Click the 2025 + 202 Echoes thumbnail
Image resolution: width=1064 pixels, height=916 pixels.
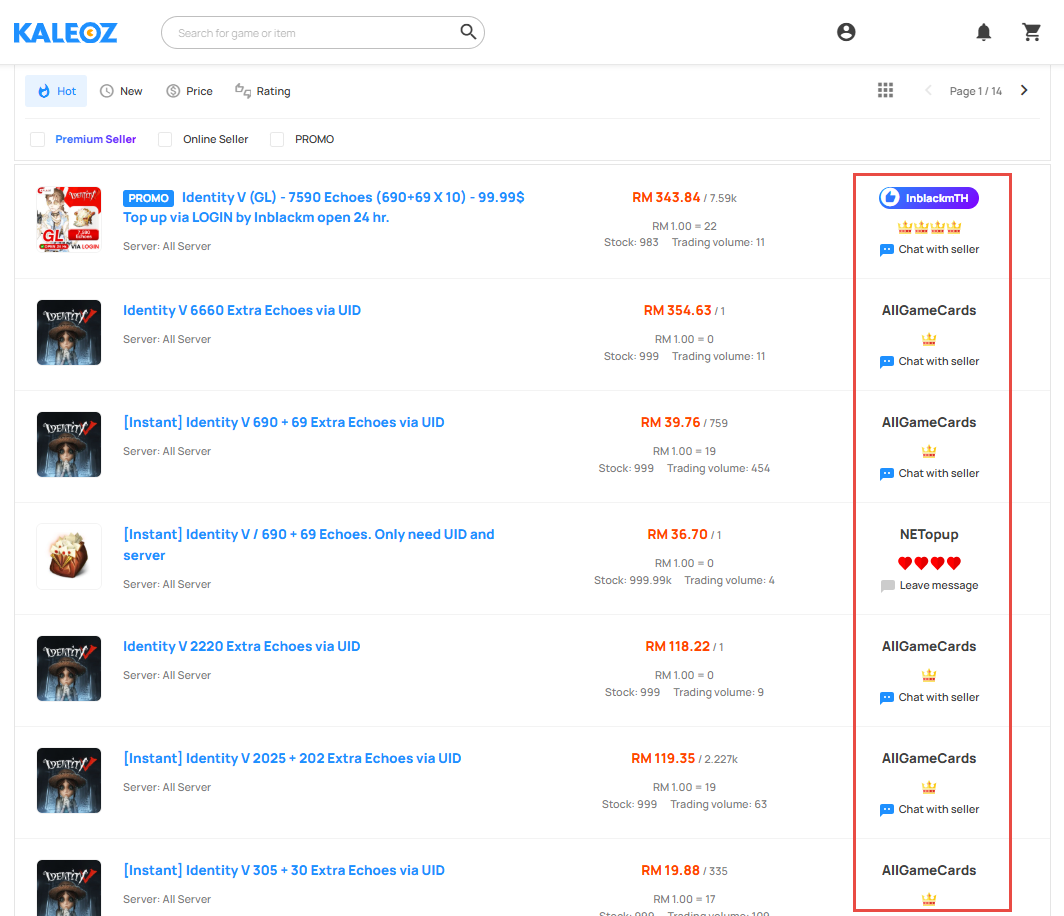pos(69,780)
